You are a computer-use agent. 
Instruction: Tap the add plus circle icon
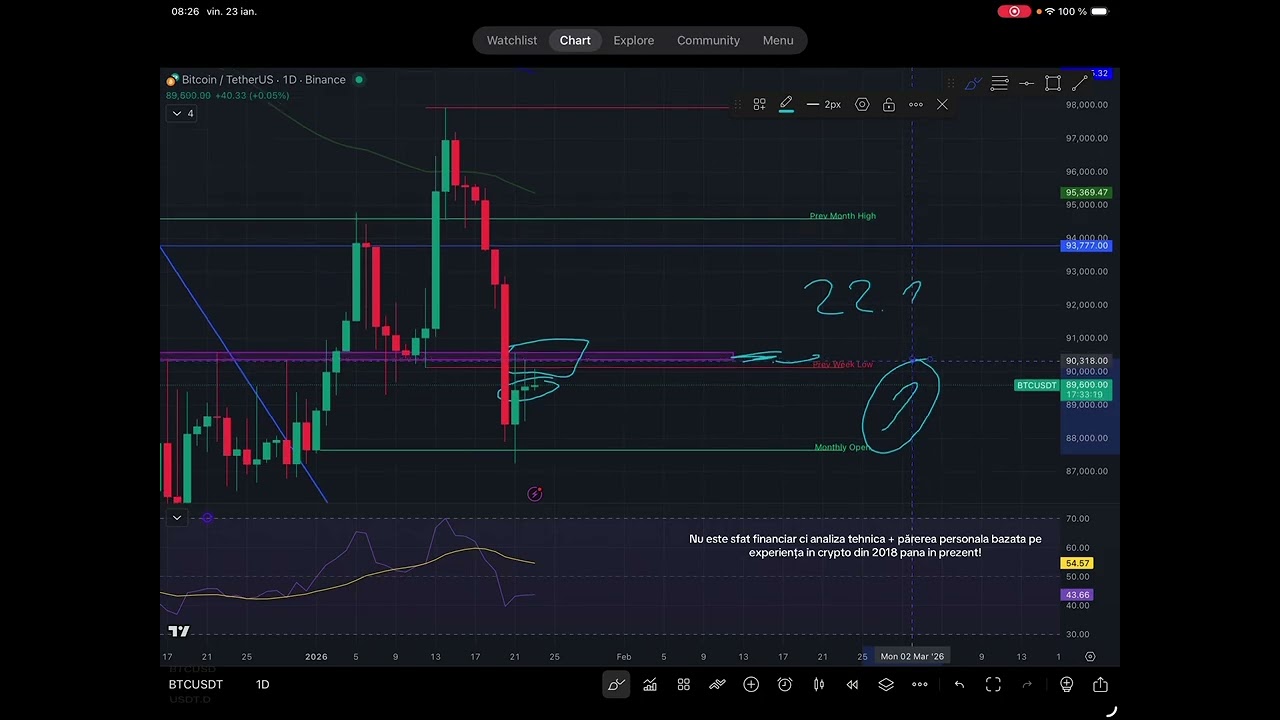click(751, 685)
